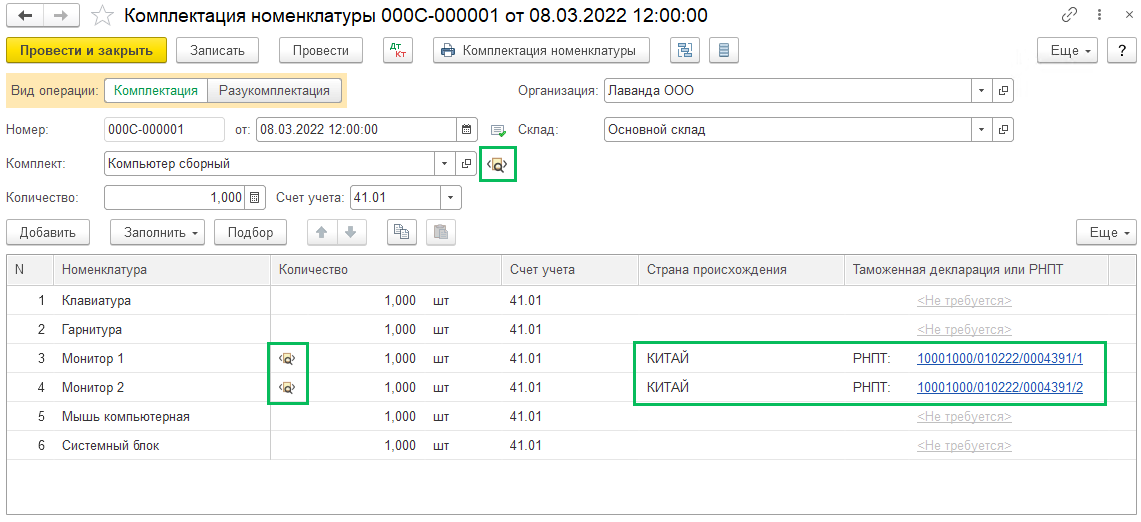Viewport: 1141px width, 522px height.
Task: Select the Мышь компьютерная row
Action: click(569, 416)
